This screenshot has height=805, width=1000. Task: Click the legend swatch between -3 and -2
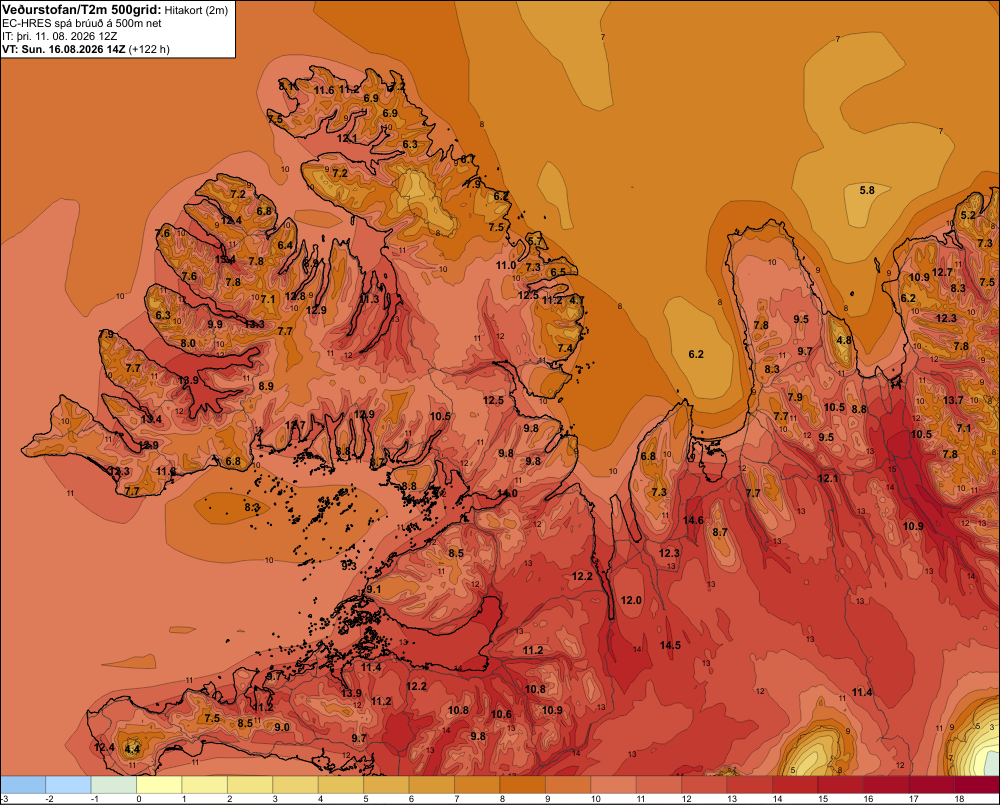pyautogui.click(x=24, y=785)
